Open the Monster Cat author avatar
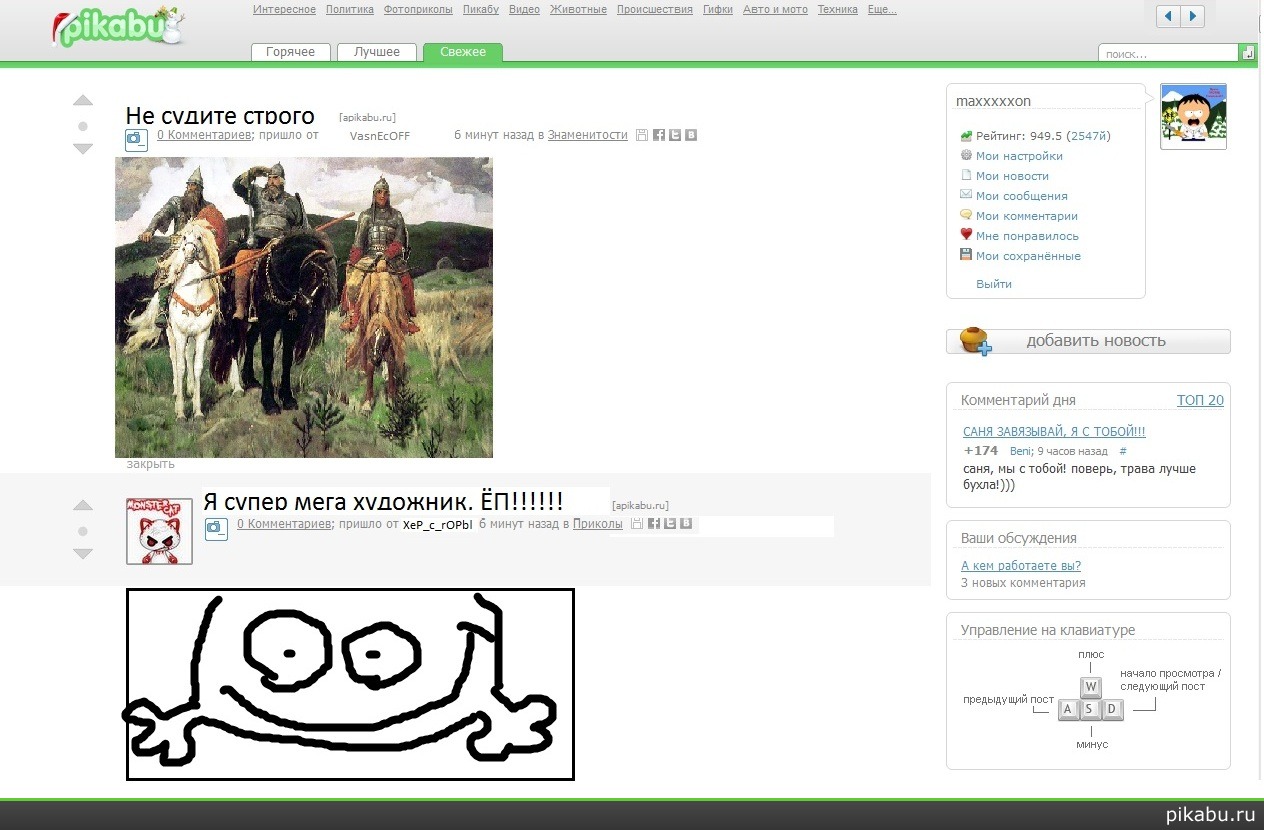The image size is (1264, 830). pyautogui.click(x=159, y=531)
